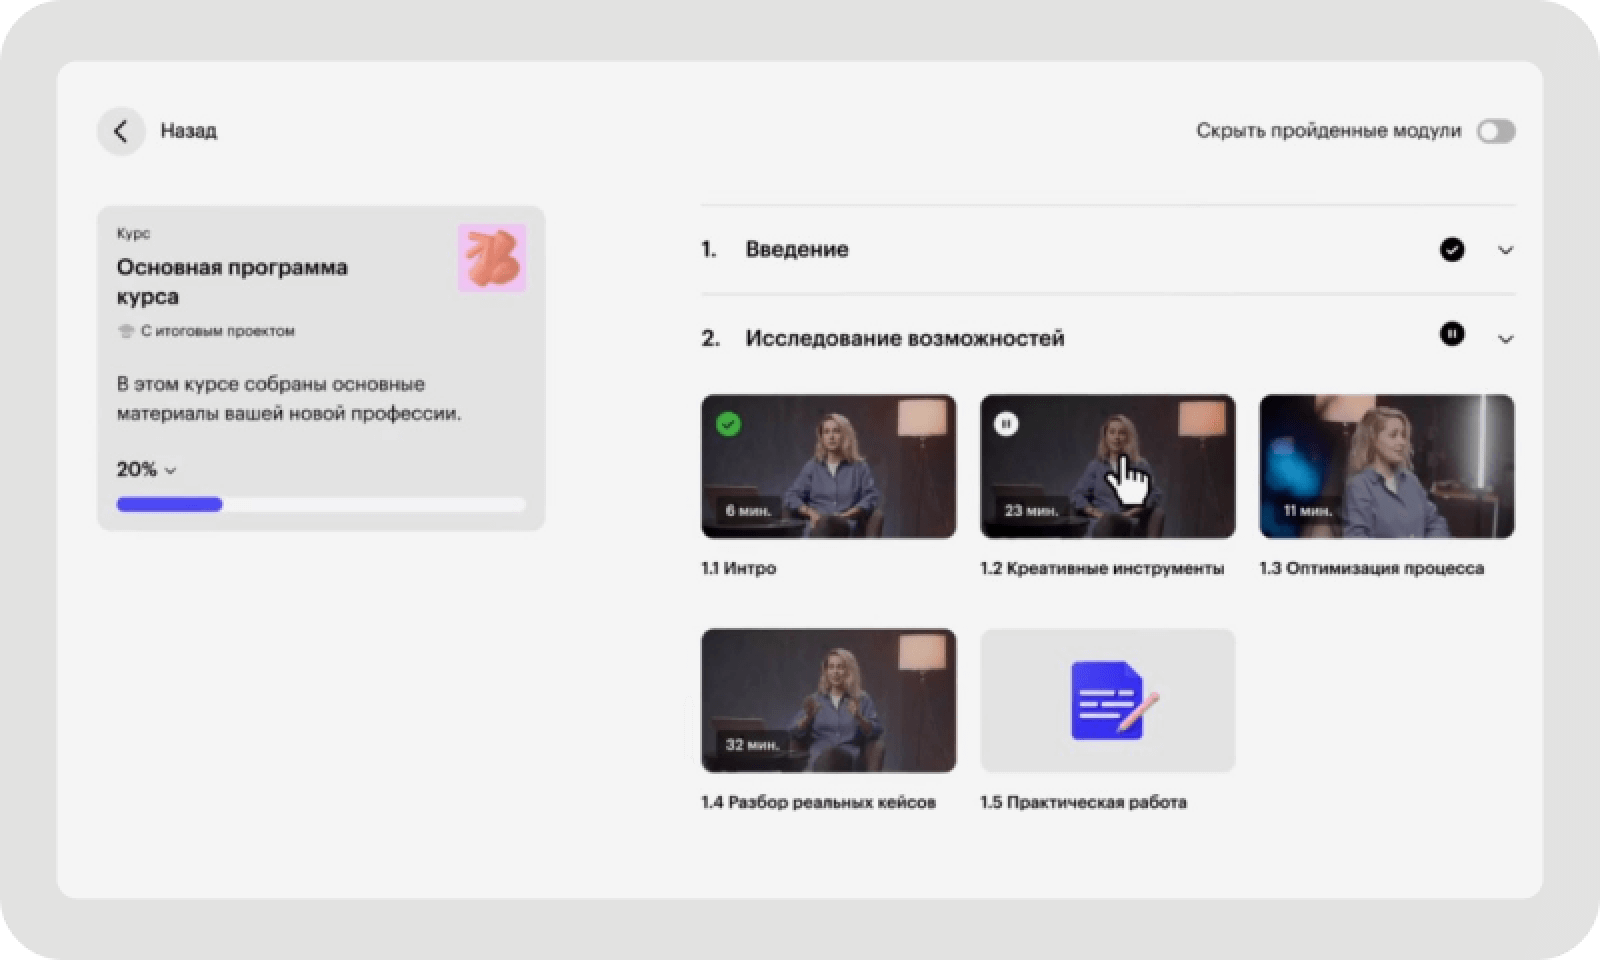Click the course's pink illustration icon
Image resolution: width=1600 pixels, height=960 pixels.
(492, 258)
